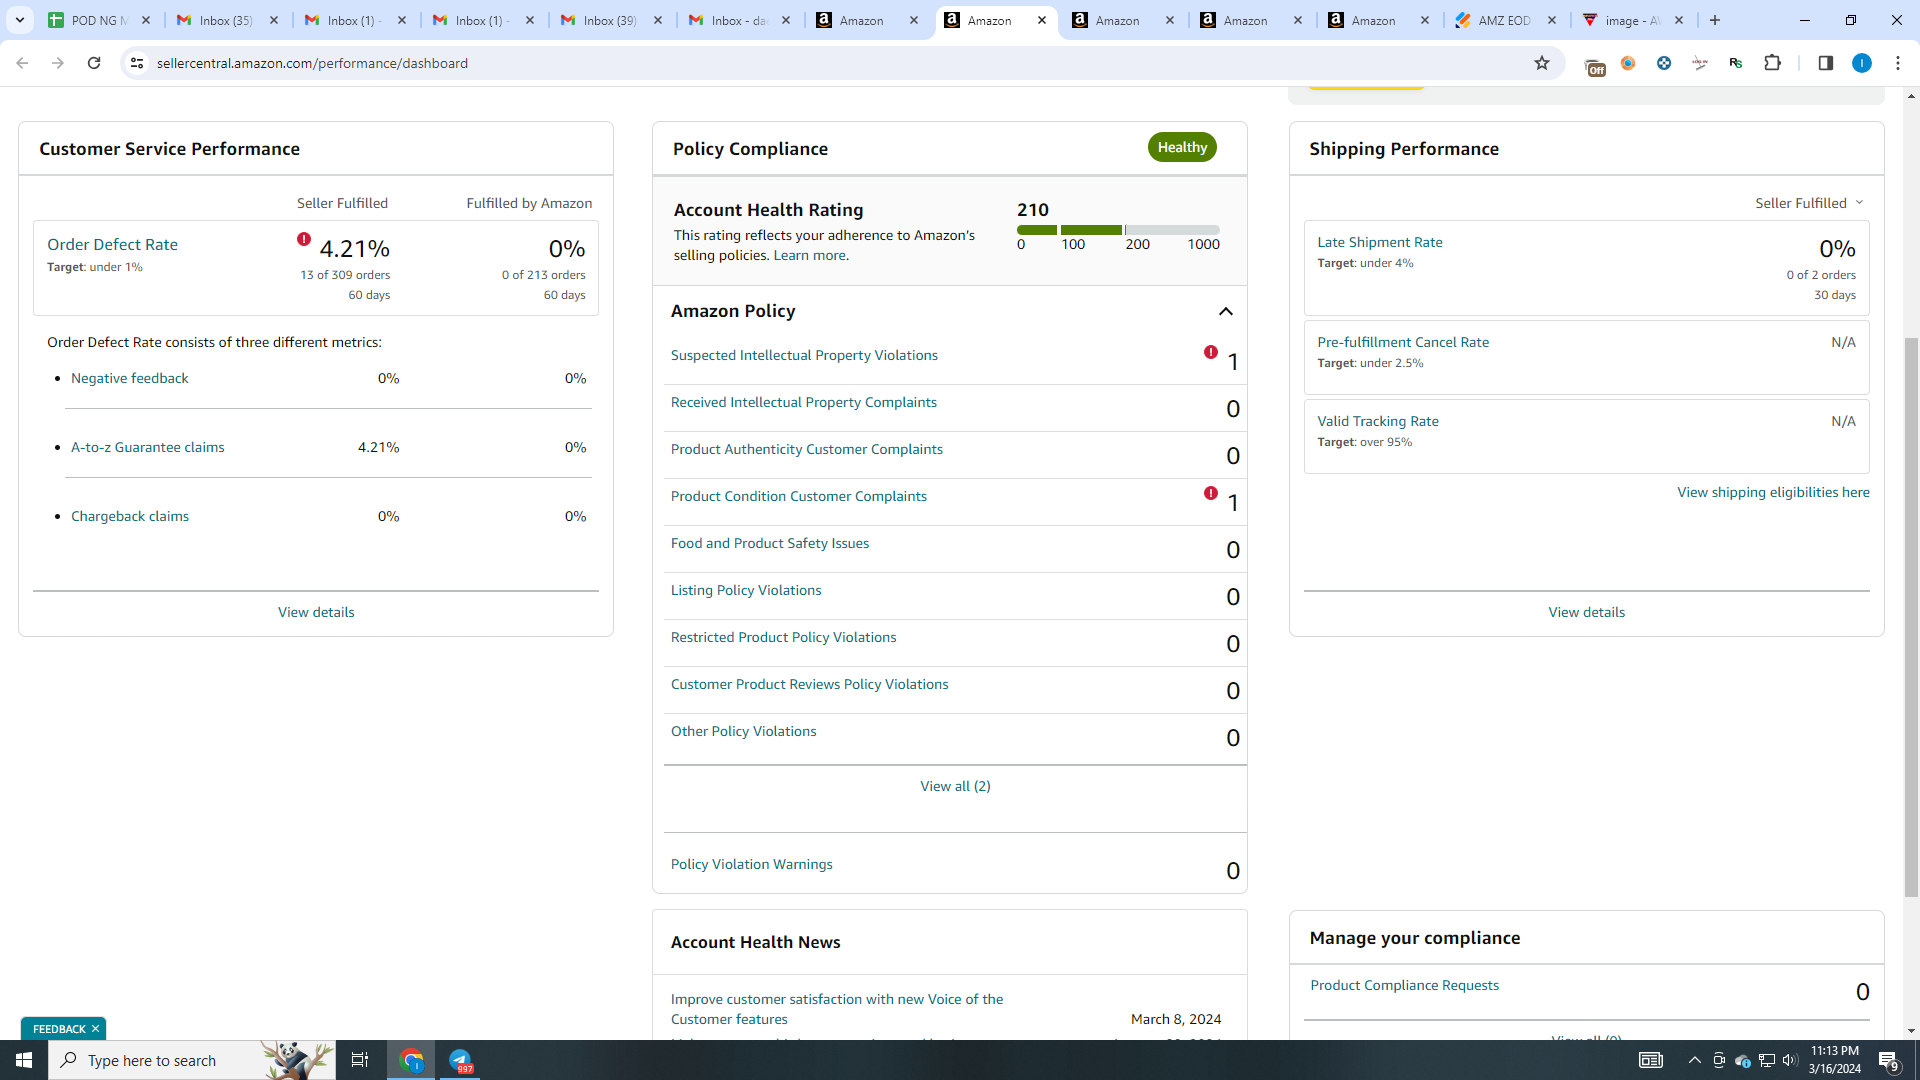Click the browser back arrow

[x=22, y=63]
